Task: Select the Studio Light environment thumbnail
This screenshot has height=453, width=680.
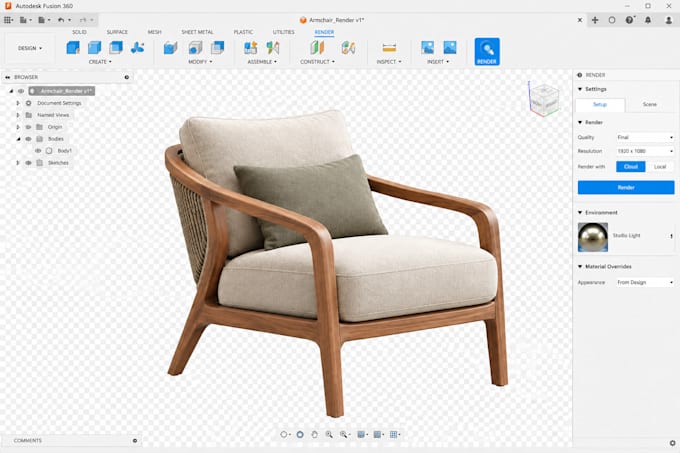Action: [x=593, y=237]
